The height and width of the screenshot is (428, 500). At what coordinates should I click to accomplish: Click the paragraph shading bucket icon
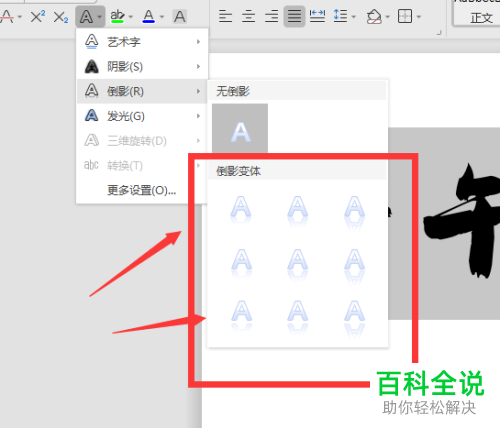374,16
